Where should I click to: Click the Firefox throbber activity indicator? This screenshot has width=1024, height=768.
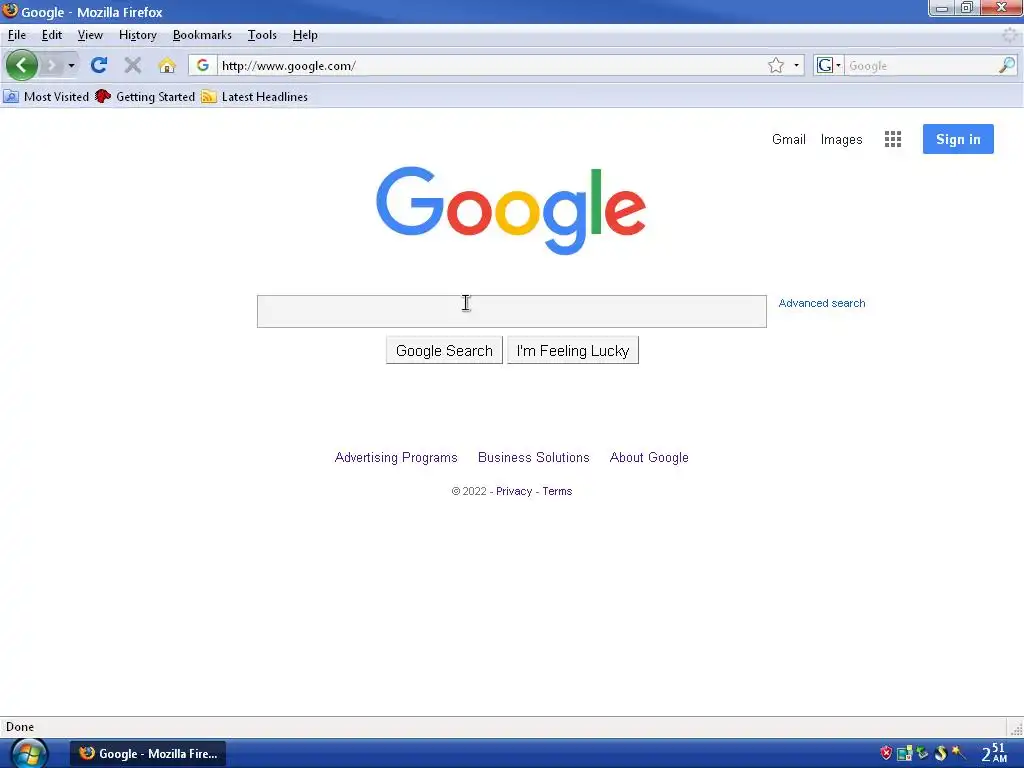pyautogui.click(x=1010, y=35)
